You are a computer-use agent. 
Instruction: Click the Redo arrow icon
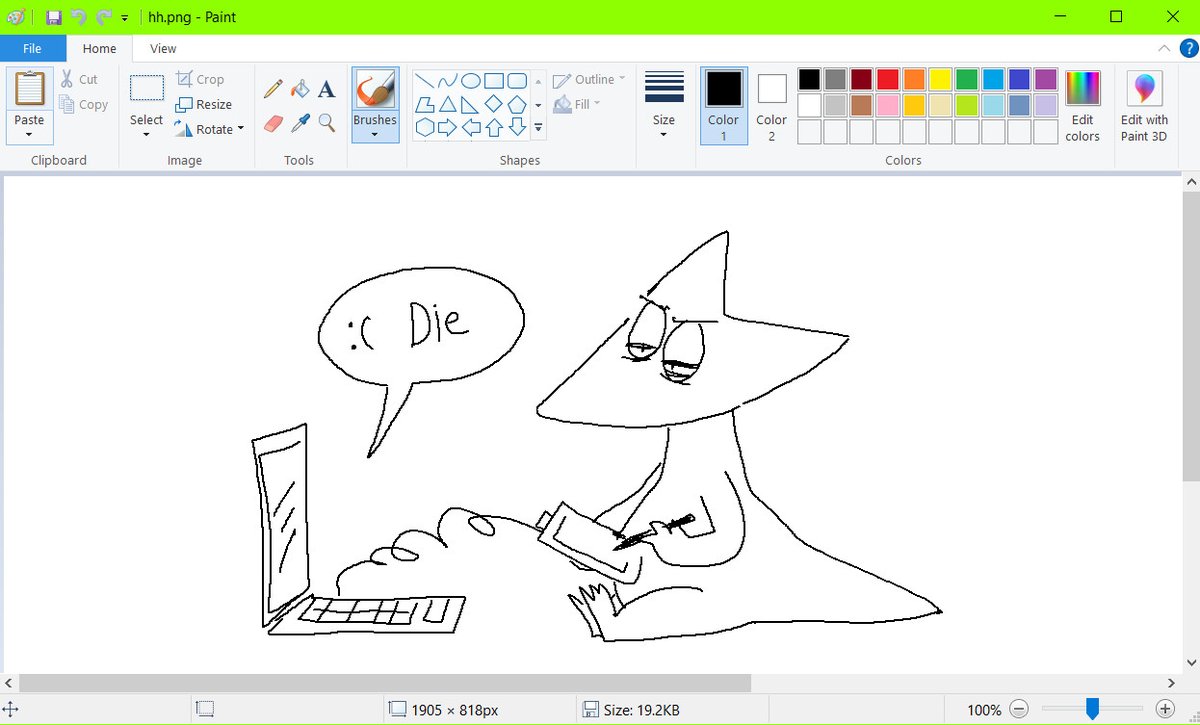coord(103,17)
